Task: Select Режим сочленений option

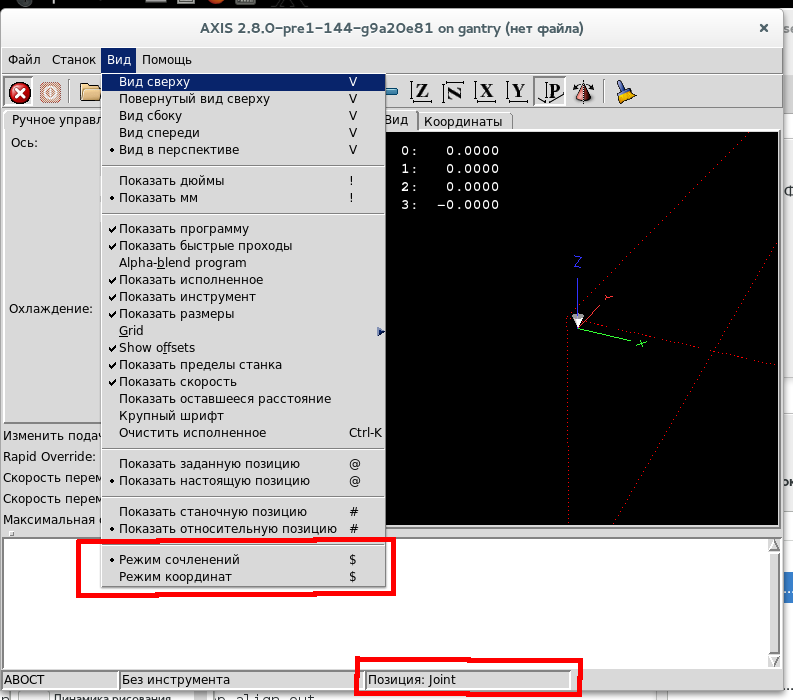Action: click(243, 560)
